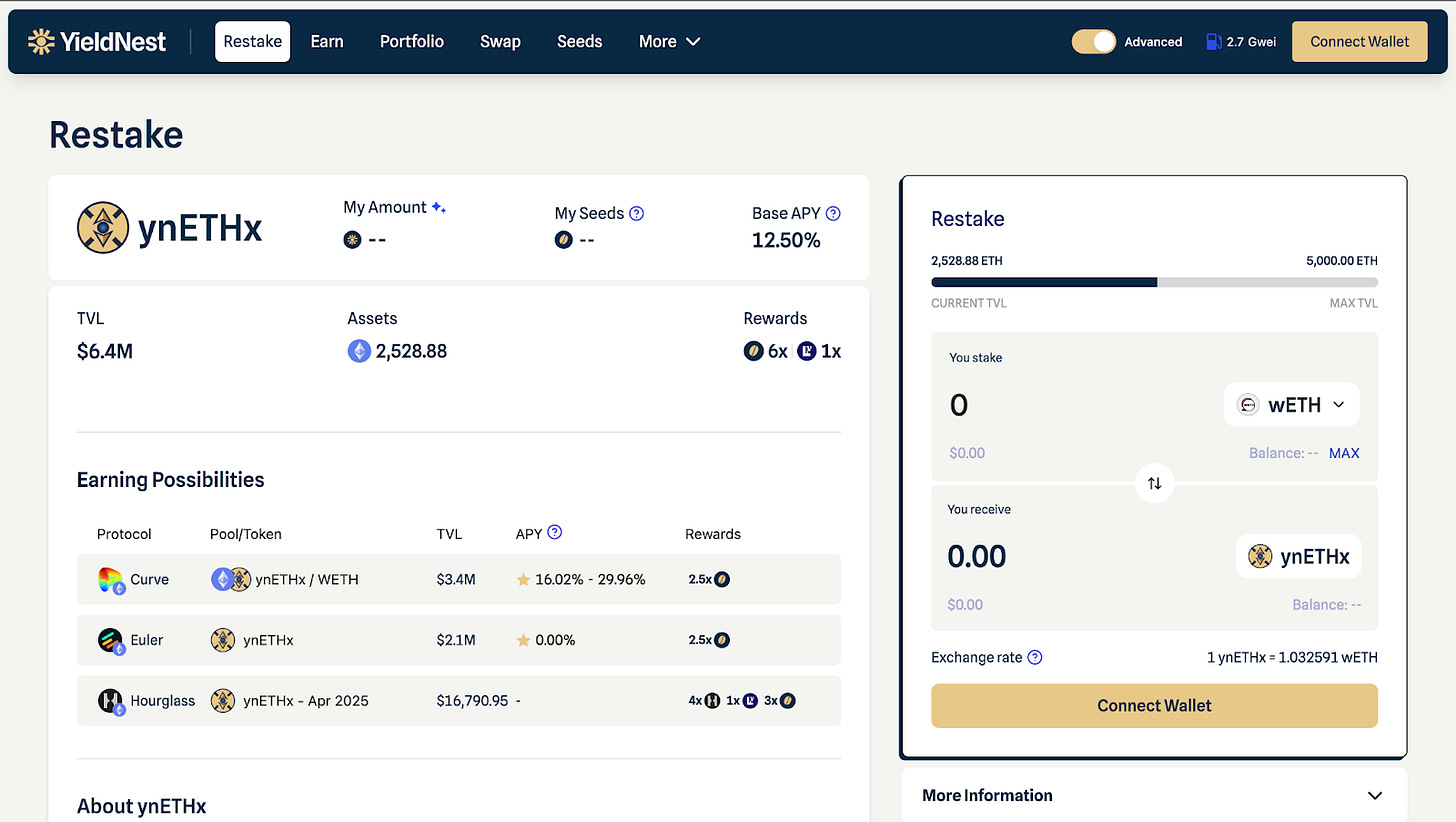Go to the Earn tab
The height and width of the screenshot is (822, 1456).
pos(327,42)
